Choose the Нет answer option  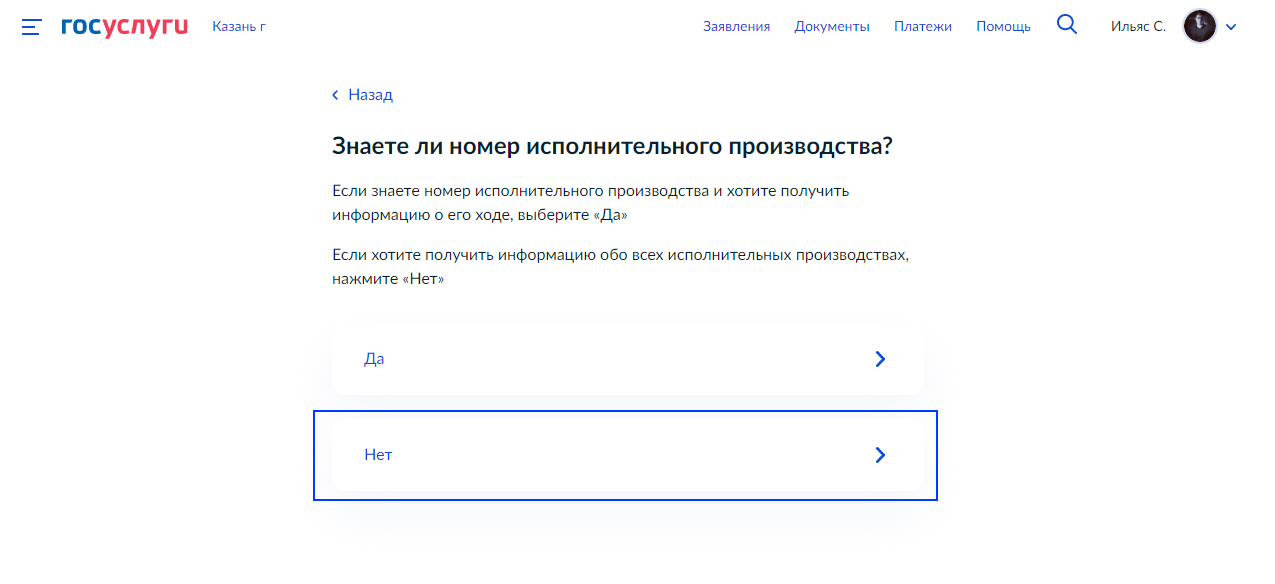pyautogui.click(x=378, y=455)
